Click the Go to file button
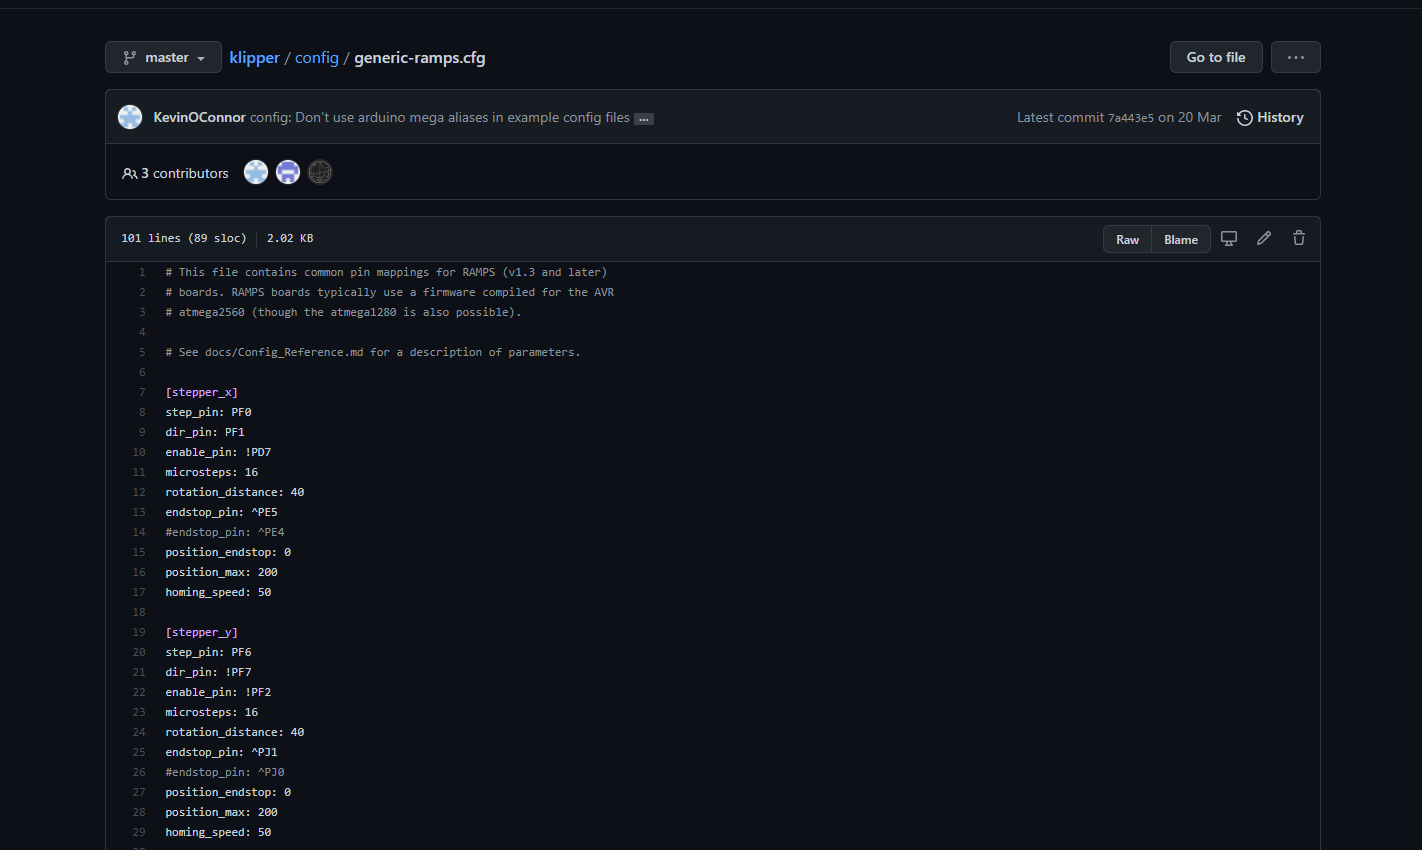The height and width of the screenshot is (850, 1422). click(x=1215, y=57)
